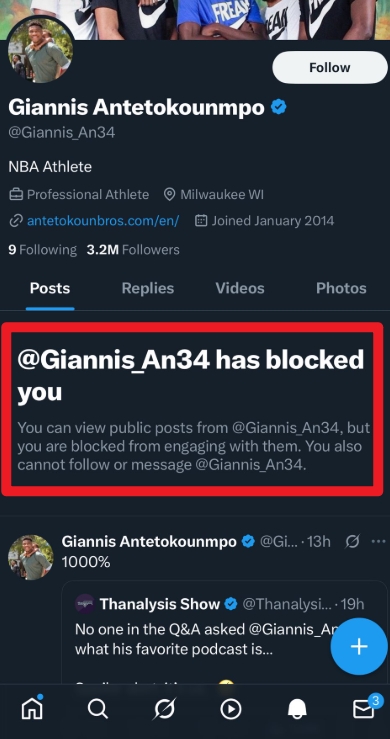Tap the blue compose plus button
Viewport: 390px width, 739px height.
pos(359,647)
